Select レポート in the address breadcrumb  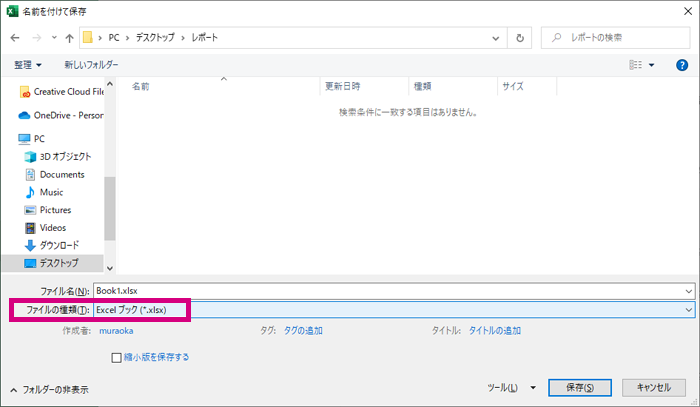pyautogui.click(x=204, y=38)
